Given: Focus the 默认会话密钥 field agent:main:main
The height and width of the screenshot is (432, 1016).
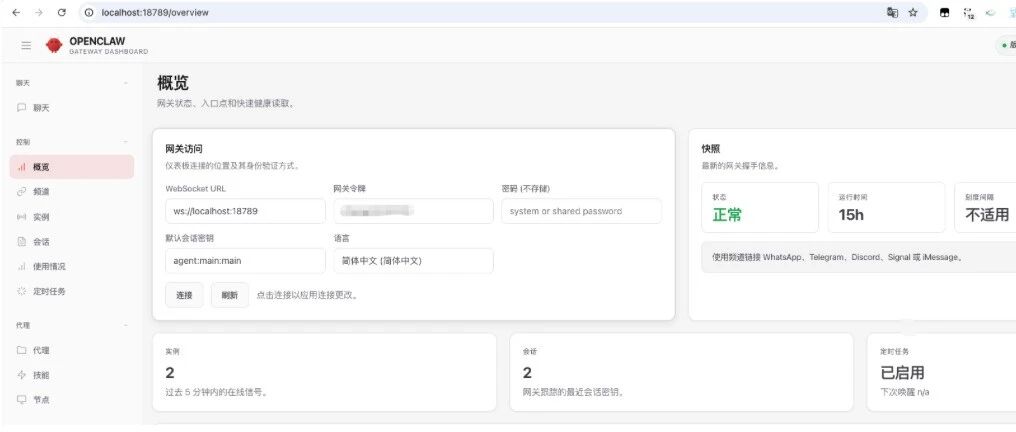Looking at the screenshot, I should 246,261.
